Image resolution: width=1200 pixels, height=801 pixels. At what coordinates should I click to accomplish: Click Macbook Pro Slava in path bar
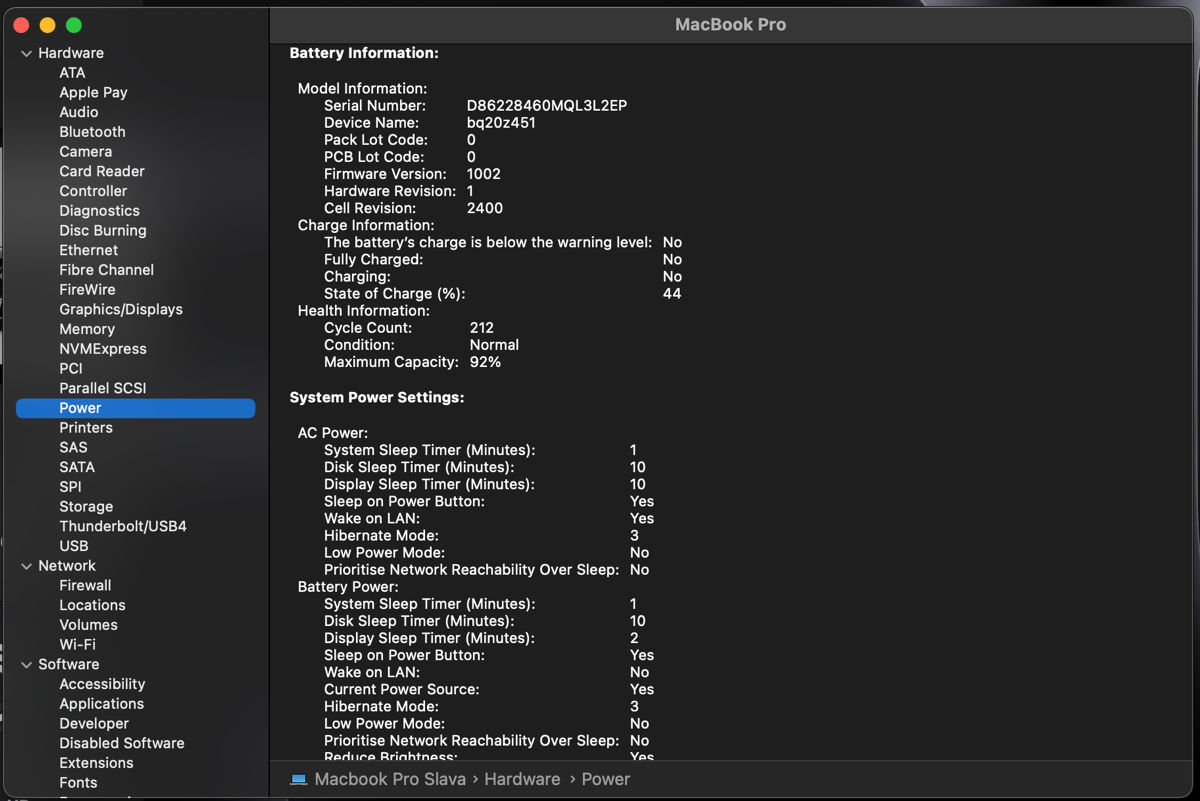click(x=390, y=779)
